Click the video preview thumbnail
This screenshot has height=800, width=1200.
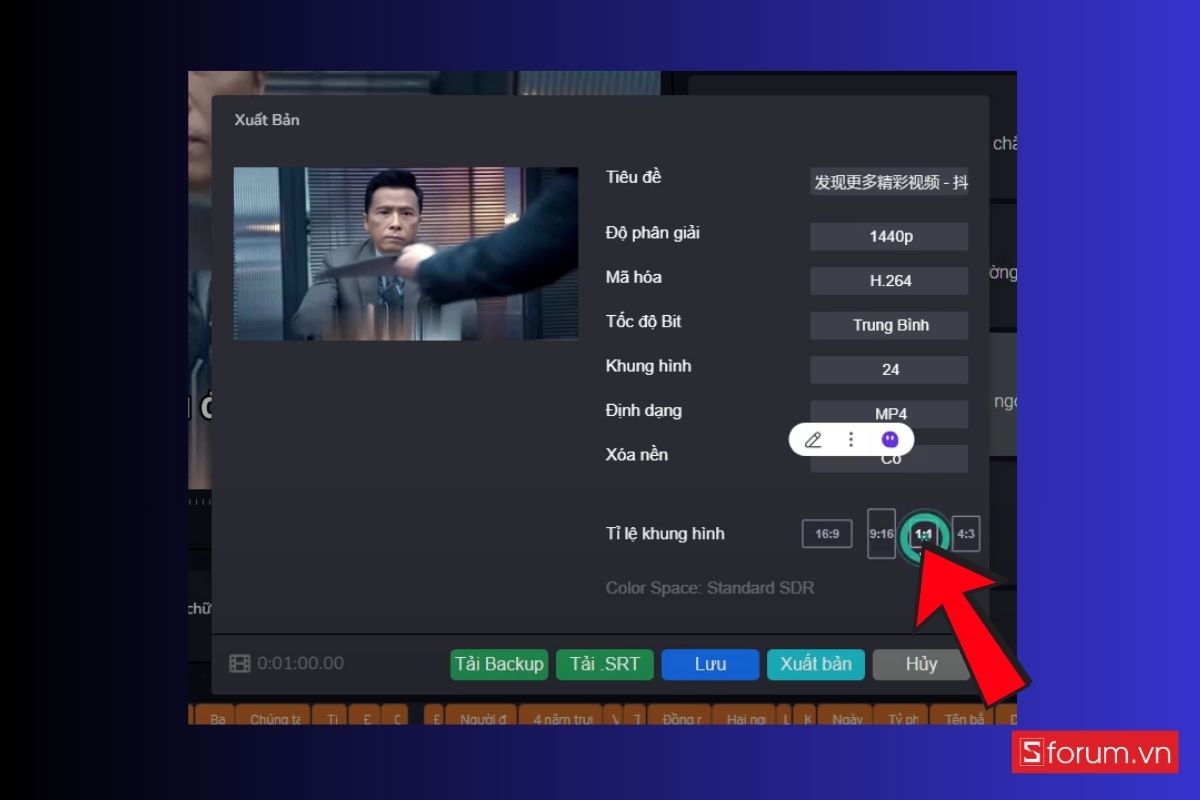point(406,254)
